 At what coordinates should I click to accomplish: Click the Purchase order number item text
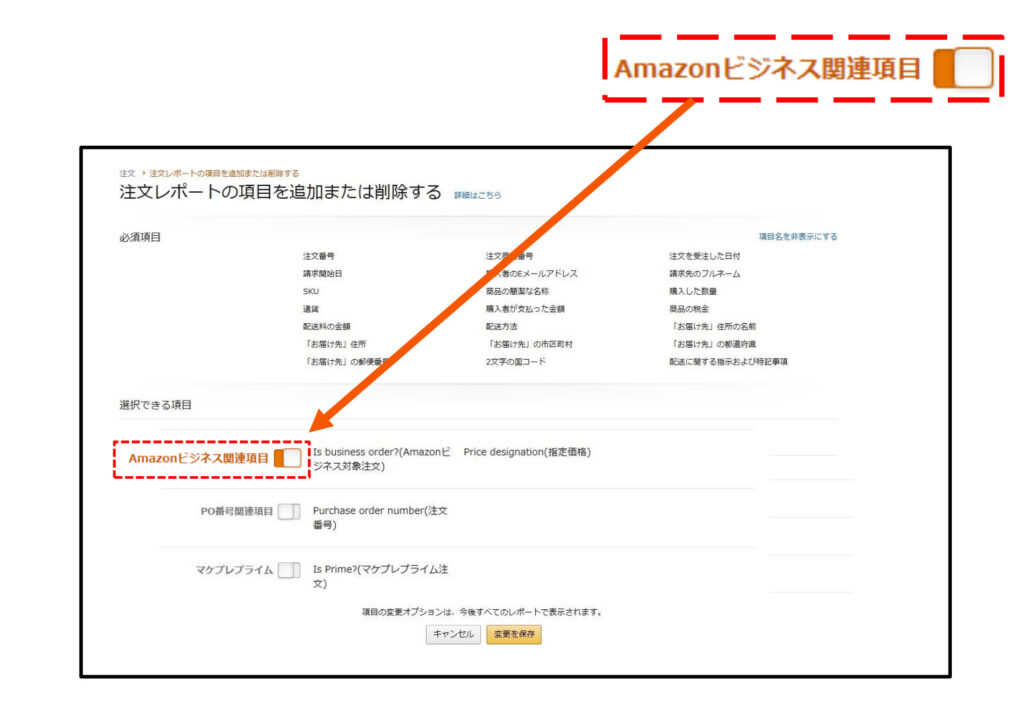[380, 518]
